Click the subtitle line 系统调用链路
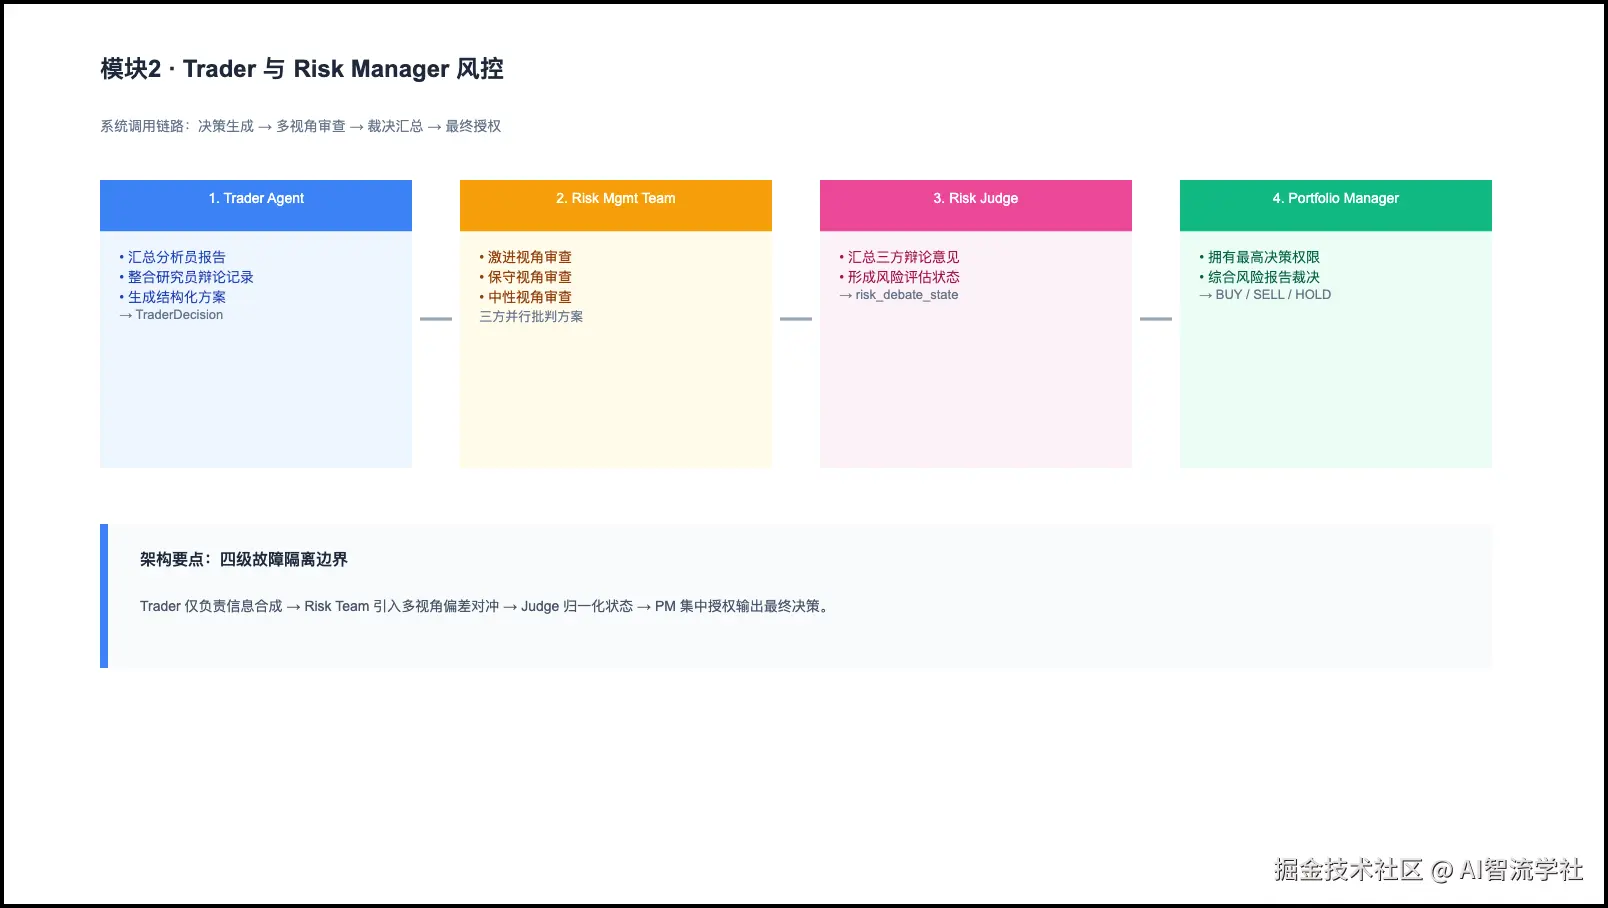This screenshot has width=1608, height=908. [x=301, y=126]
